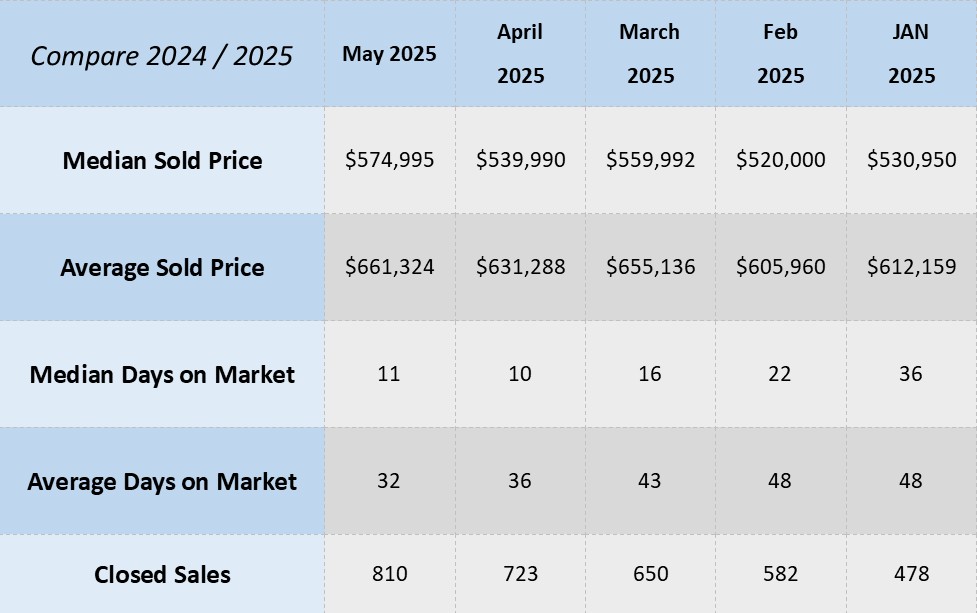Select the Feb 2025 column header
This screenshot has width=977, height=613.
coord(780,54)
